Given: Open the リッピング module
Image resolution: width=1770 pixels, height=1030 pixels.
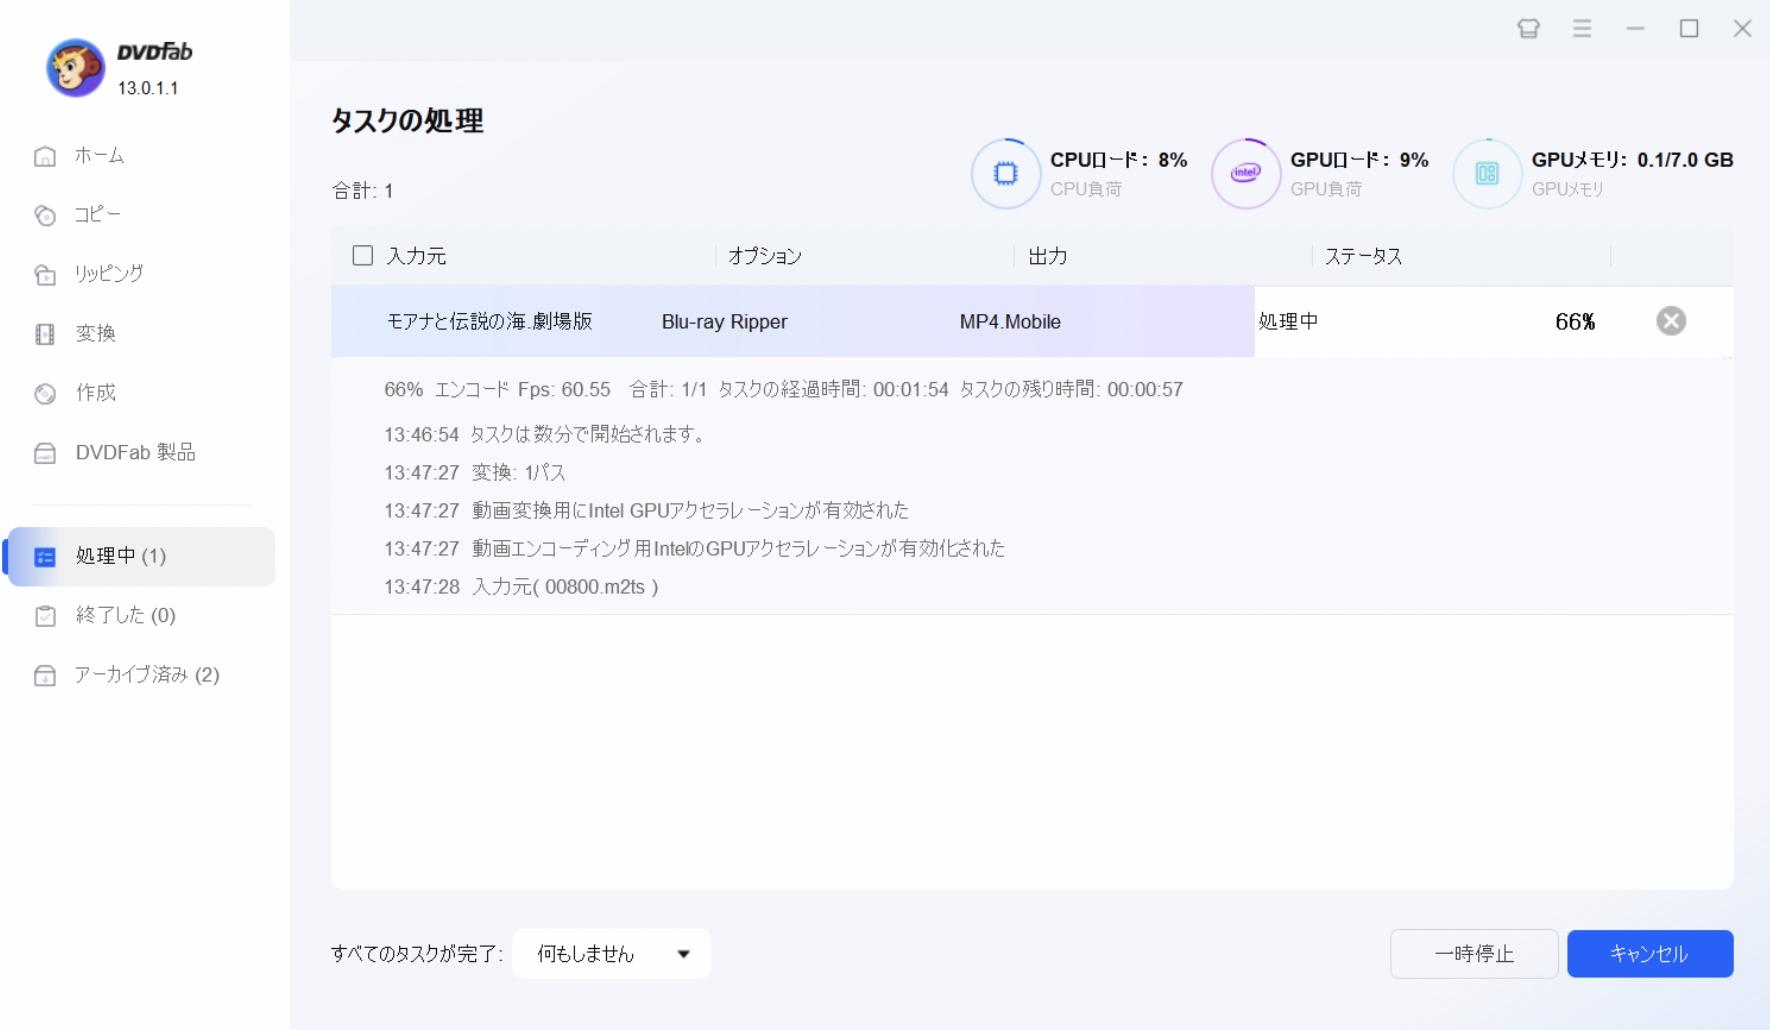Looking at the screenshot, I should coord(108,274).
